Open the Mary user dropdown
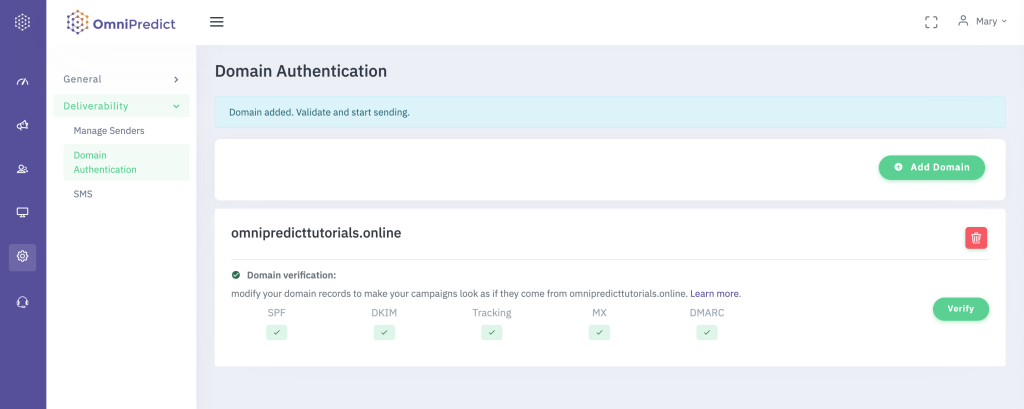1024x409 pixels. (x=981, y=21)
